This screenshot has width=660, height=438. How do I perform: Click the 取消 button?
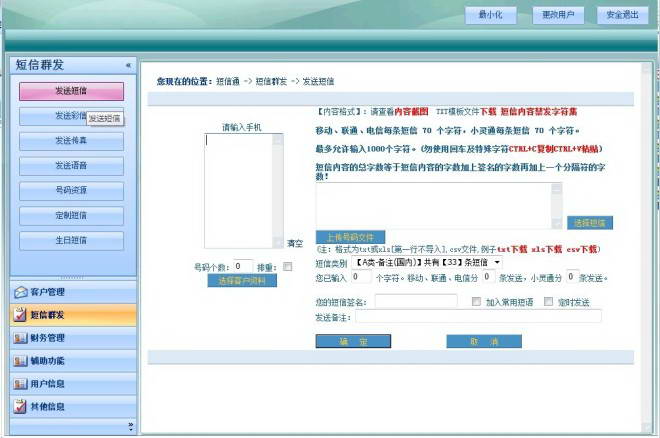(x=484, y=341)
